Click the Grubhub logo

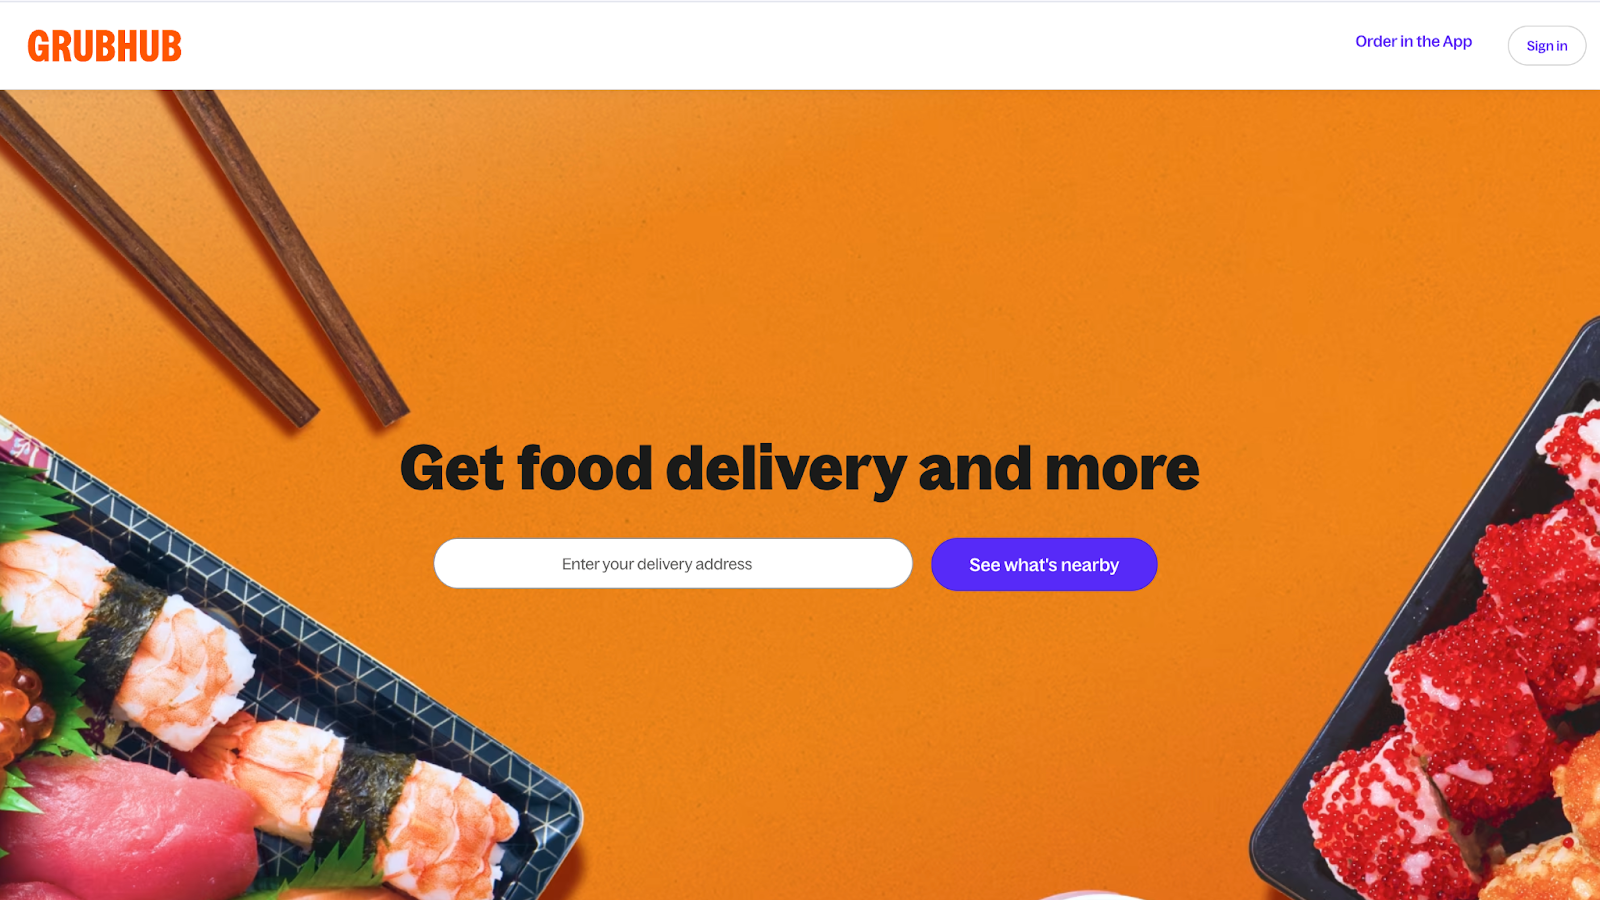click(x=105, y=46)
